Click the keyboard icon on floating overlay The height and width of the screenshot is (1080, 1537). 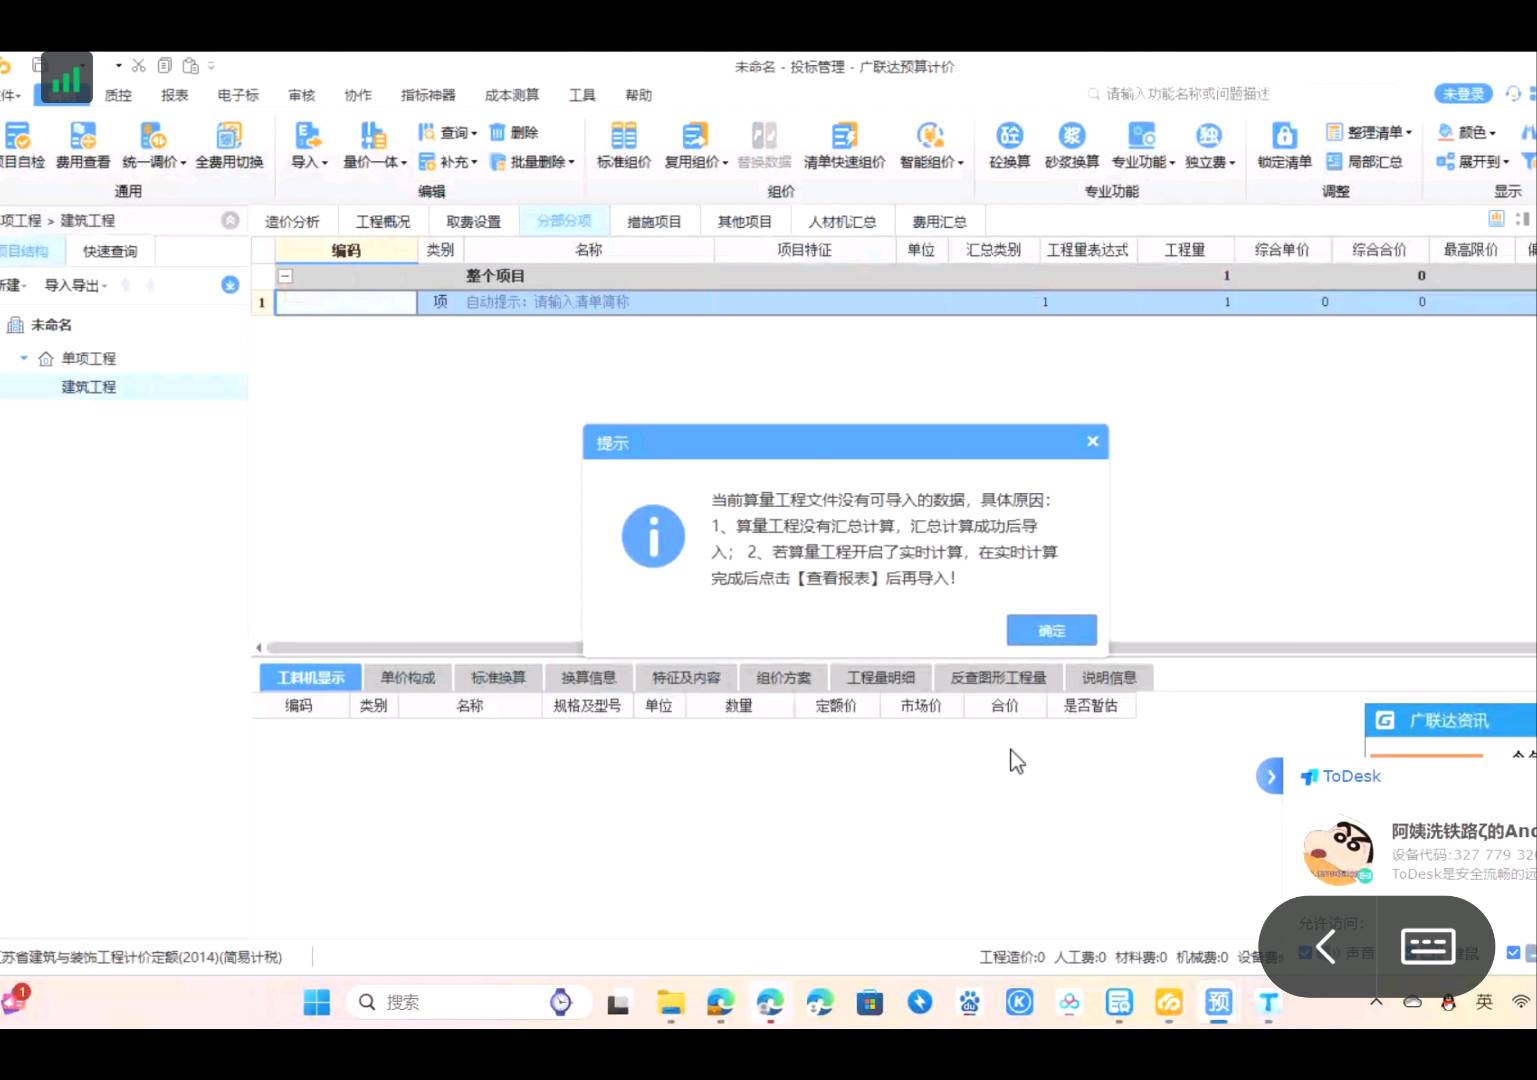tap(1428, 946)
